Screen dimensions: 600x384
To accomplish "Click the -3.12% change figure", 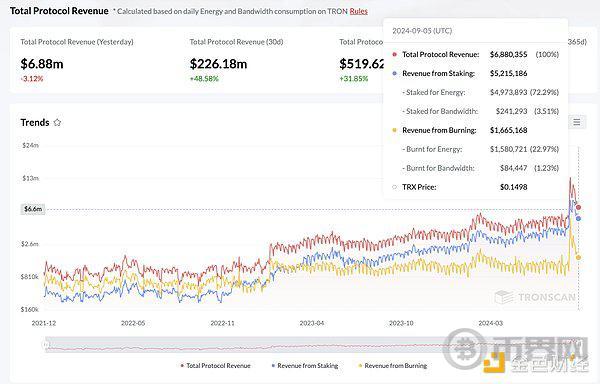I will pyautogui.click(x=32, y=79).
